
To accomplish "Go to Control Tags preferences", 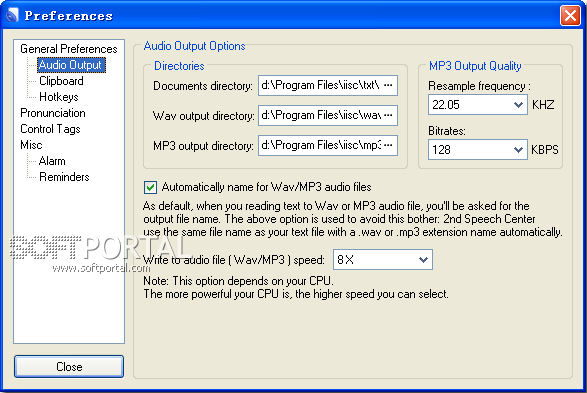I will click(50, 129).
